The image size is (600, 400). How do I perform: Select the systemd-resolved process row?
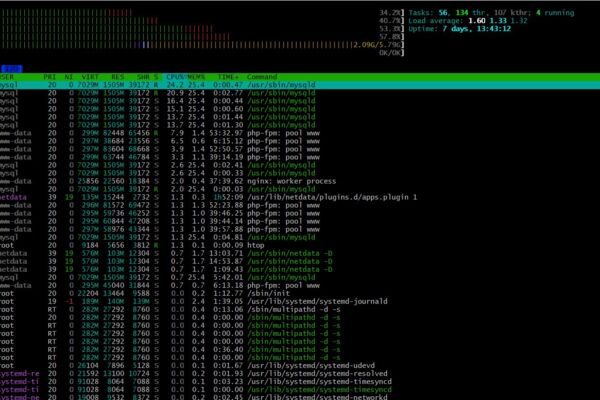tap(300, 374)
